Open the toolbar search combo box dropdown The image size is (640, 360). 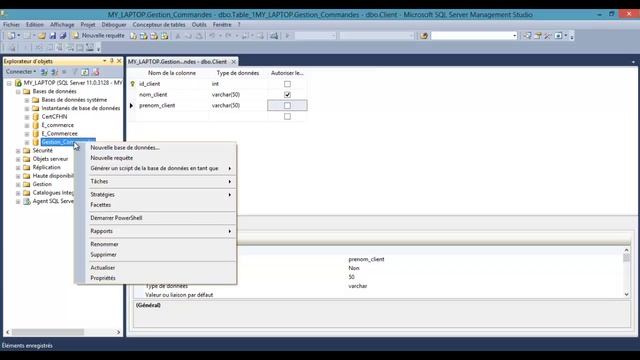(x=514, y=36)
